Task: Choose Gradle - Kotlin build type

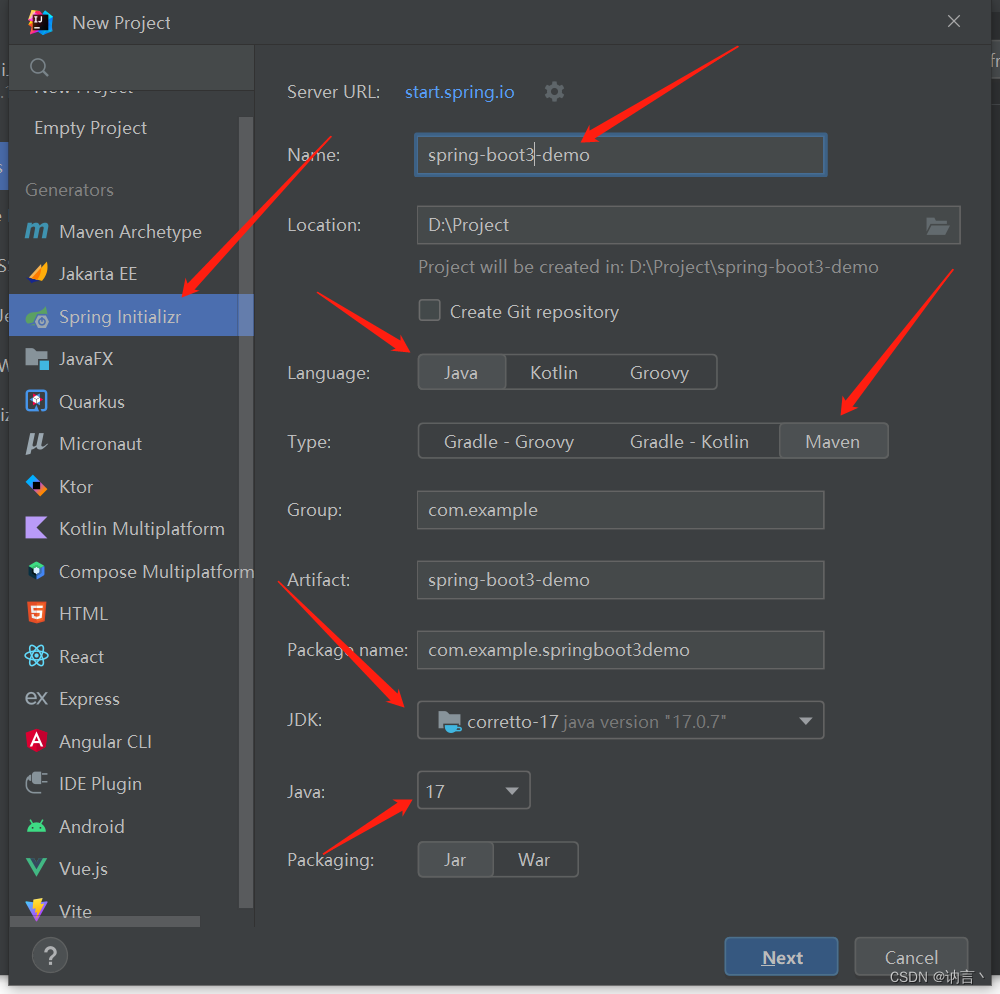Action: [x=689, y=441]
